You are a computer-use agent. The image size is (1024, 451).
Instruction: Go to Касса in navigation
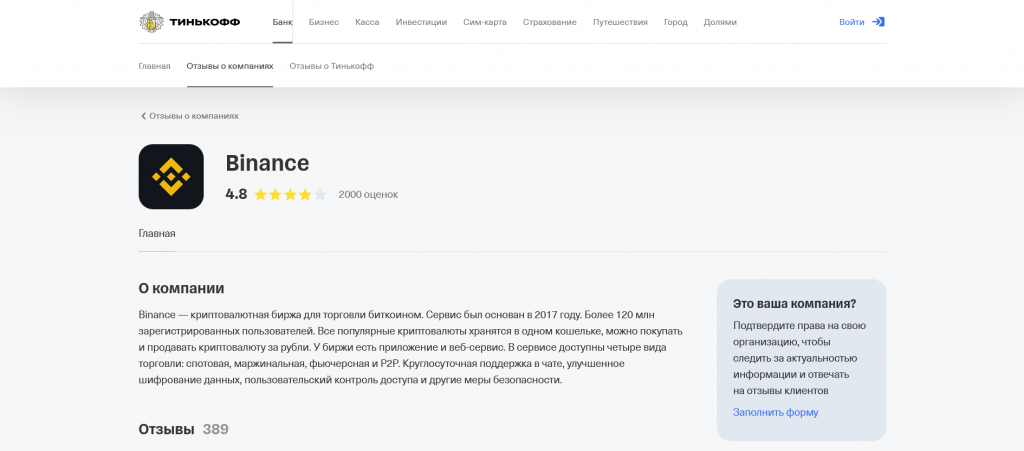367,21
